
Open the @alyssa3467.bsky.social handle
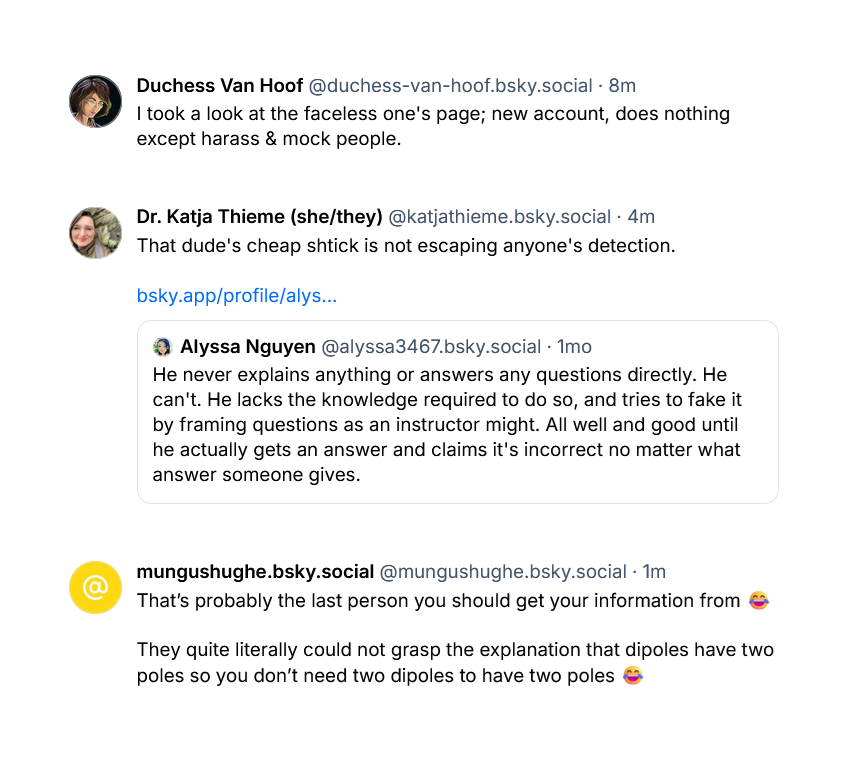(431, 347)
